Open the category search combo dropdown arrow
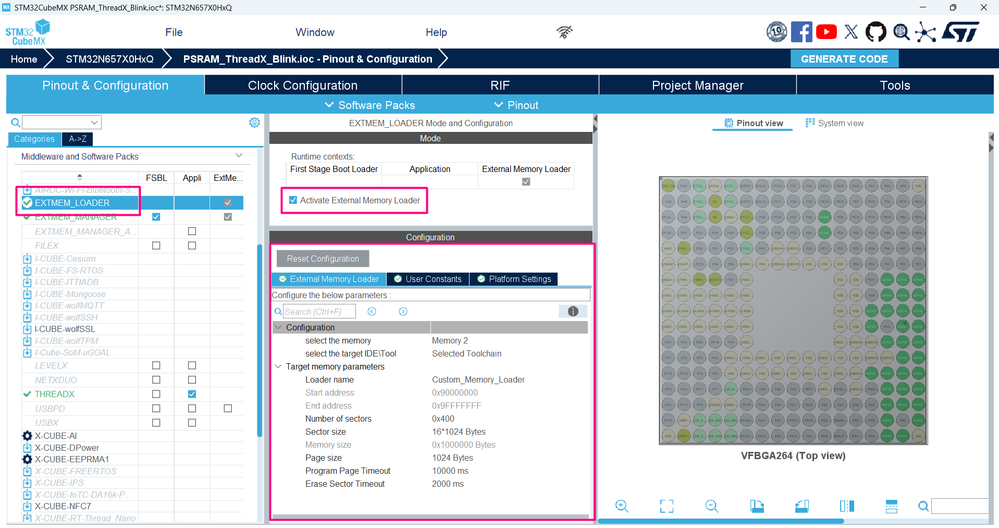 [94, 122]
